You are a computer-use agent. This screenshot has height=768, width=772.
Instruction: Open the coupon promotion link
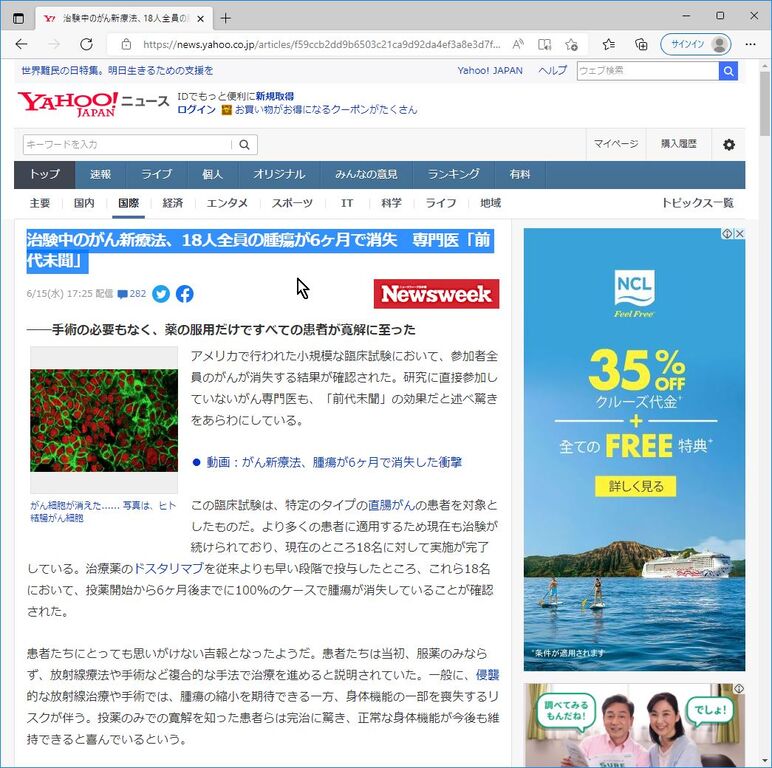[x=326, y=109]
